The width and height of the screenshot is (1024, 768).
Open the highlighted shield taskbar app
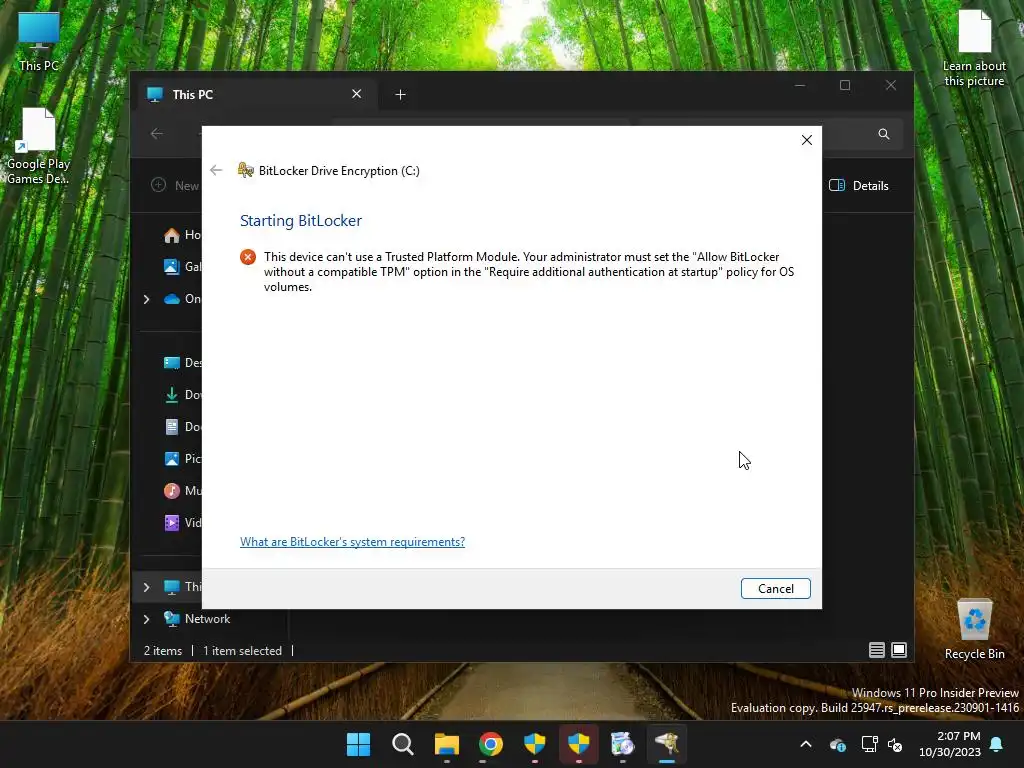coord(579,744)
